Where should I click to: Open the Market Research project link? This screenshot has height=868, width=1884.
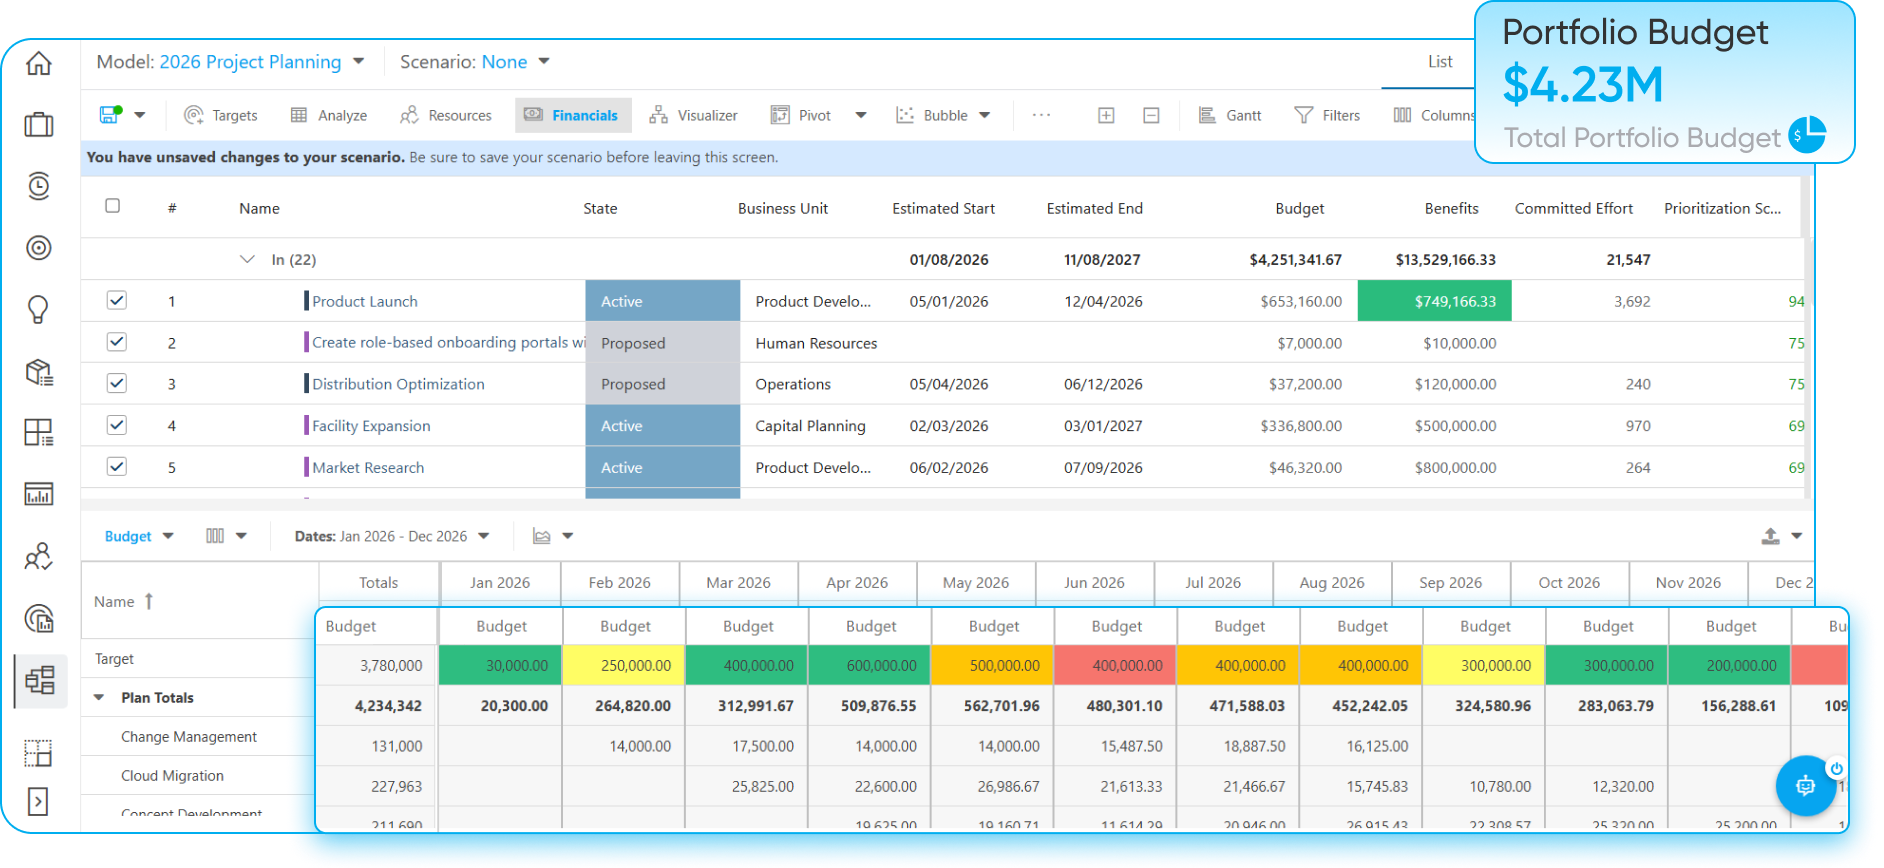tap(368, 467)
